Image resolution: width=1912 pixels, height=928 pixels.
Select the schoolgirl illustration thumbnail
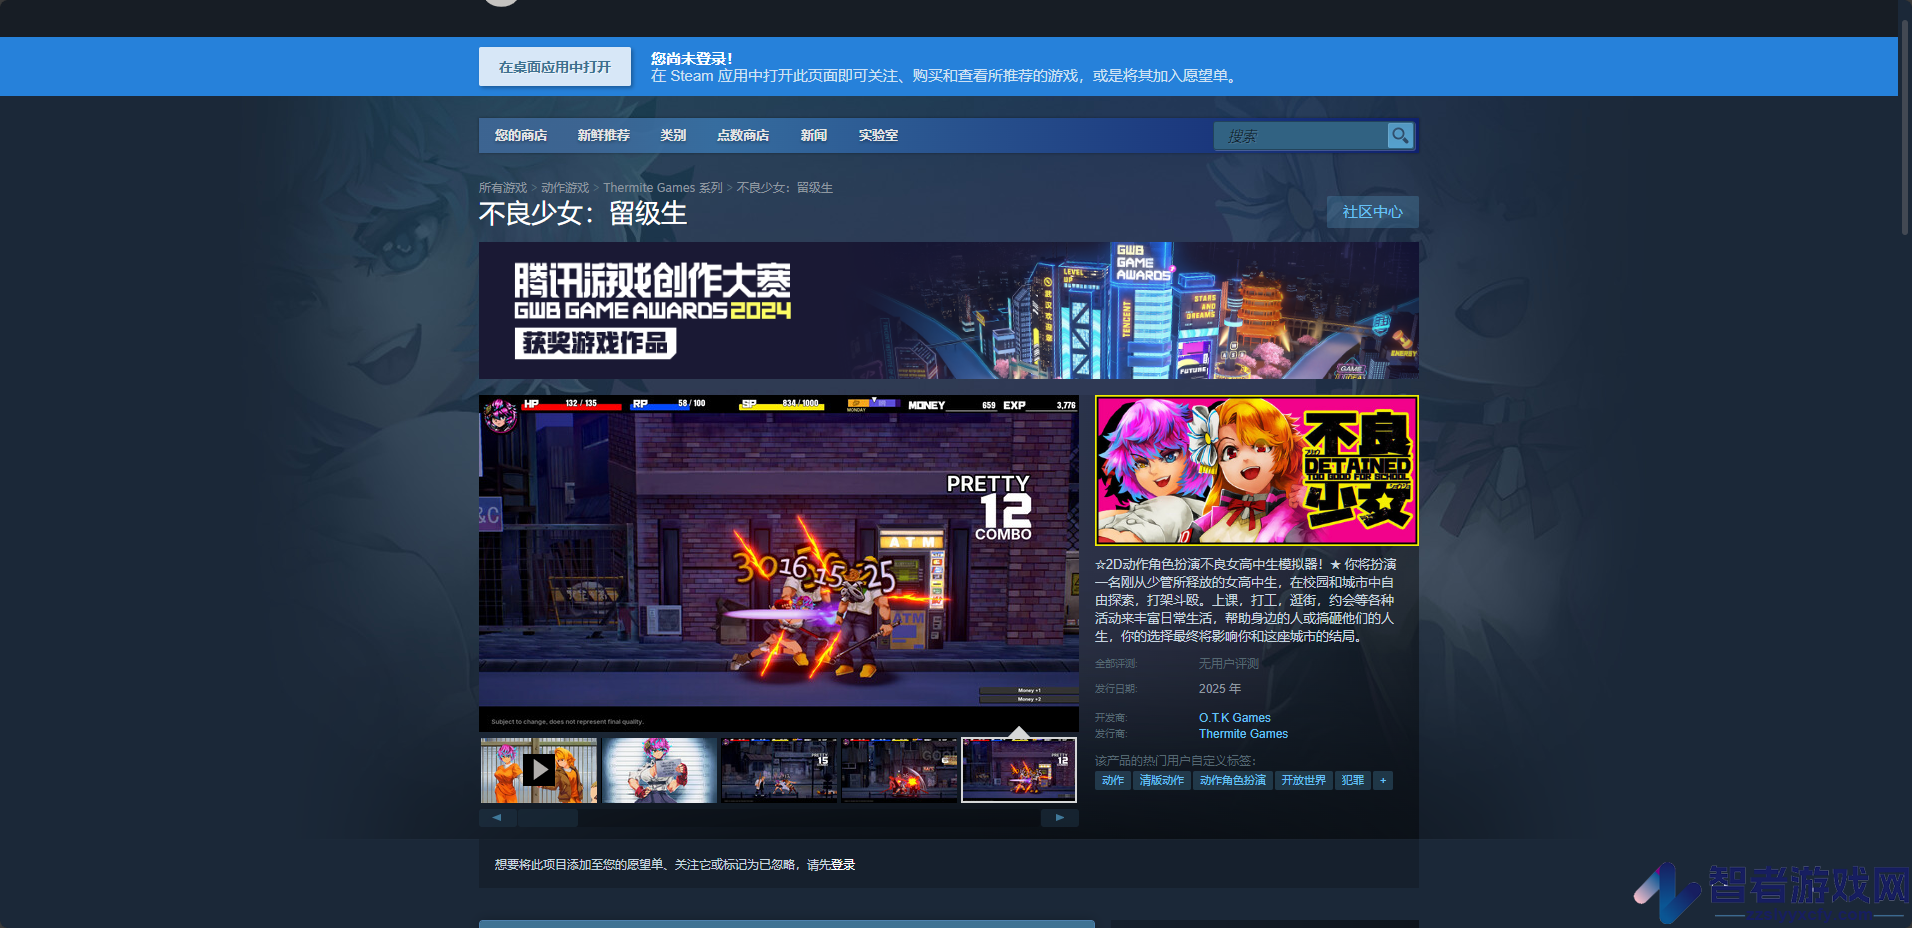[x=659, y=770]
